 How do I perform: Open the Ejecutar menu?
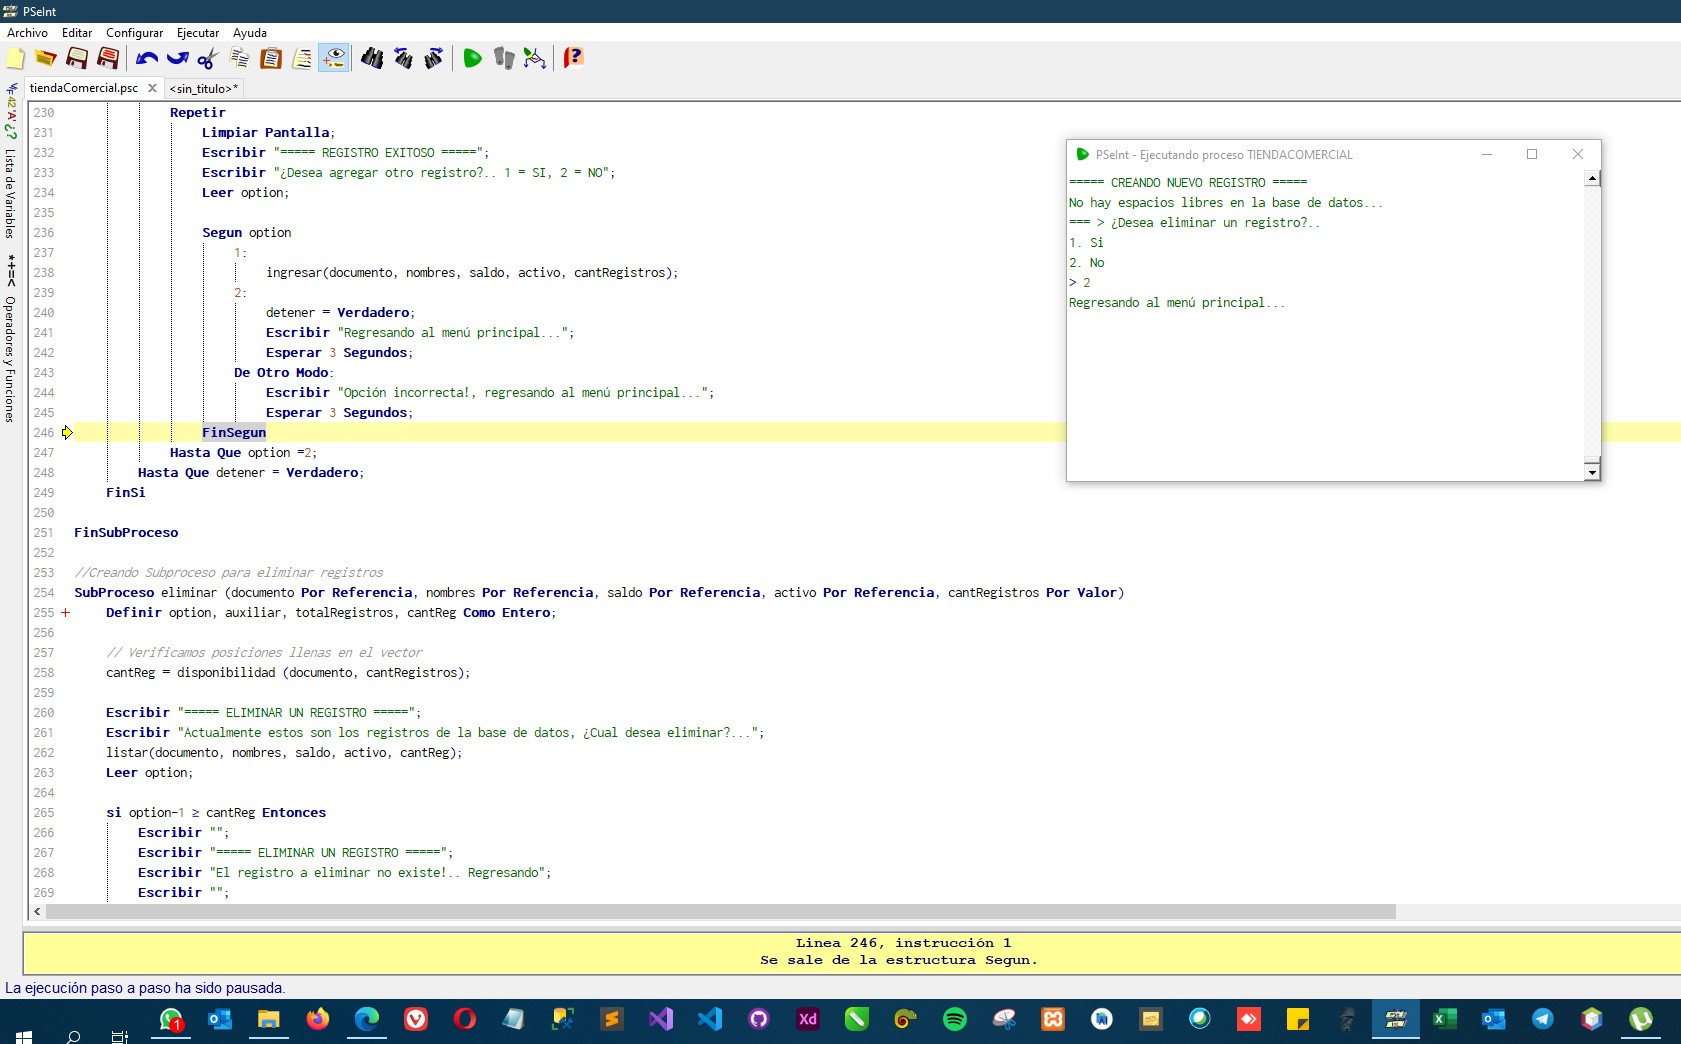tap(198, 33)
